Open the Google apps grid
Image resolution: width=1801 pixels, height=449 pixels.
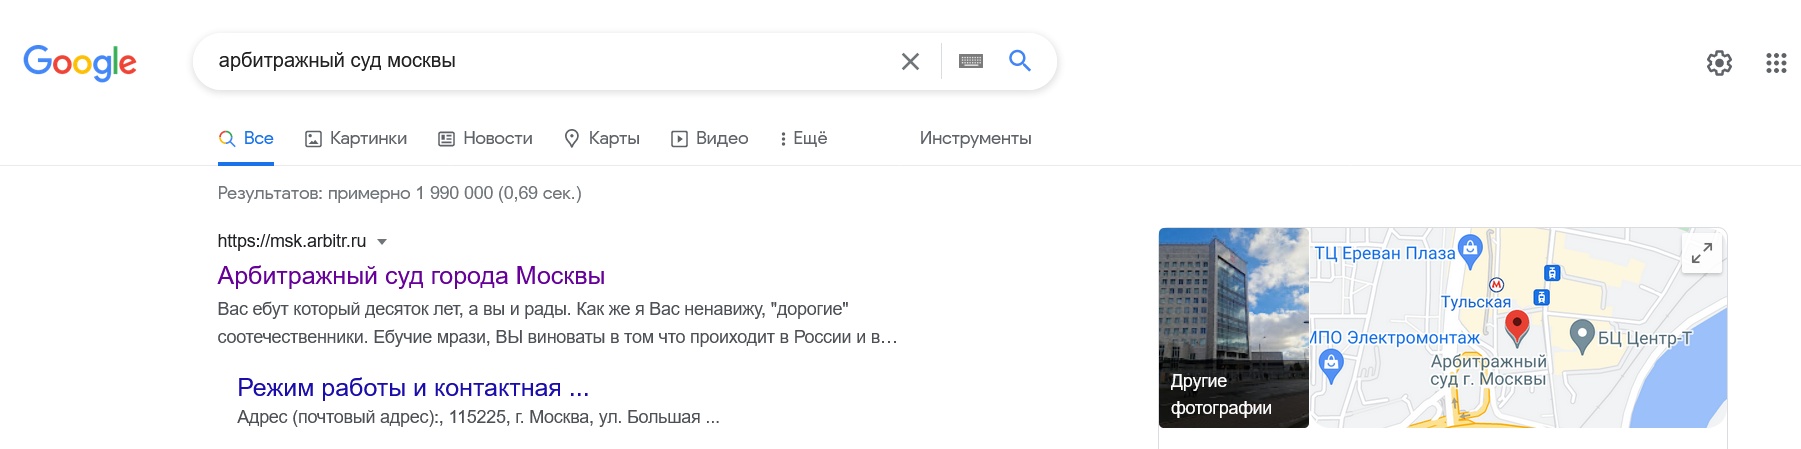[x=1776, y=63]
